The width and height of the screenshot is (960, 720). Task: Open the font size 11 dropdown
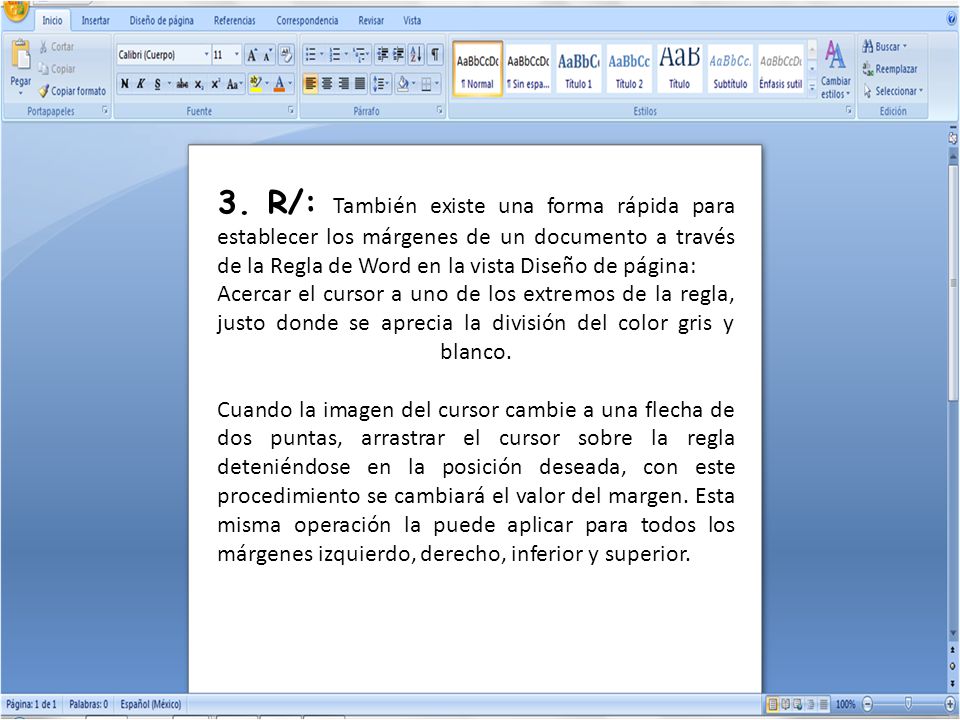[237, 55]
